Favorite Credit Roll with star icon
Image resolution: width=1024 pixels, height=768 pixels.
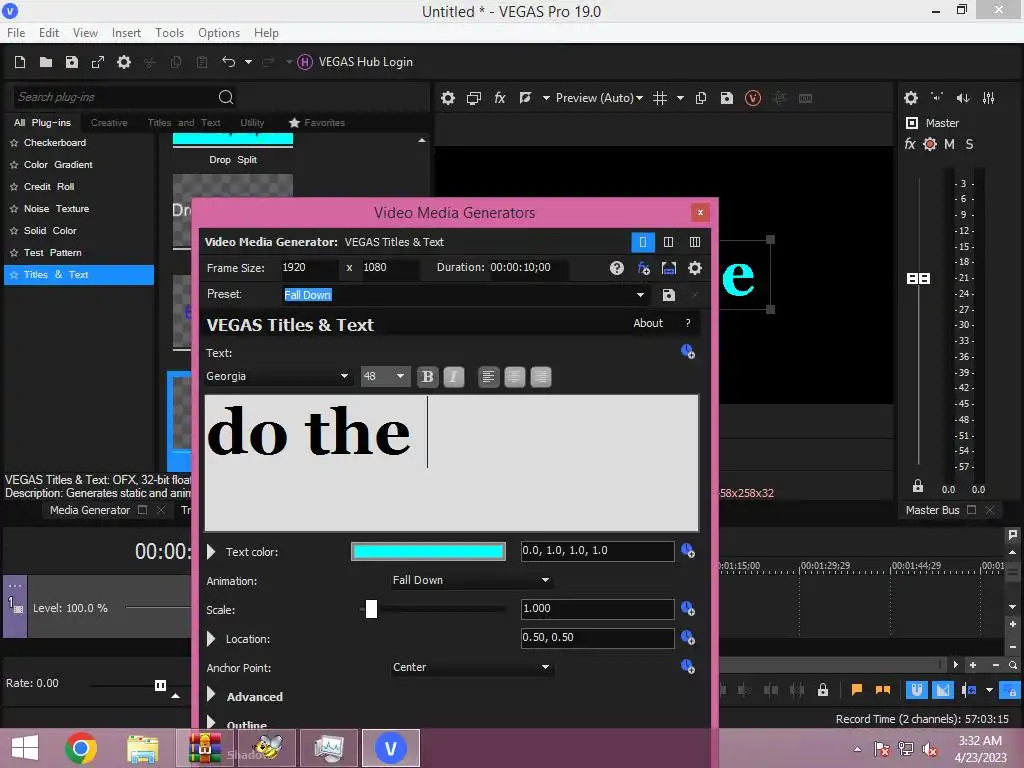click(14, 187)
